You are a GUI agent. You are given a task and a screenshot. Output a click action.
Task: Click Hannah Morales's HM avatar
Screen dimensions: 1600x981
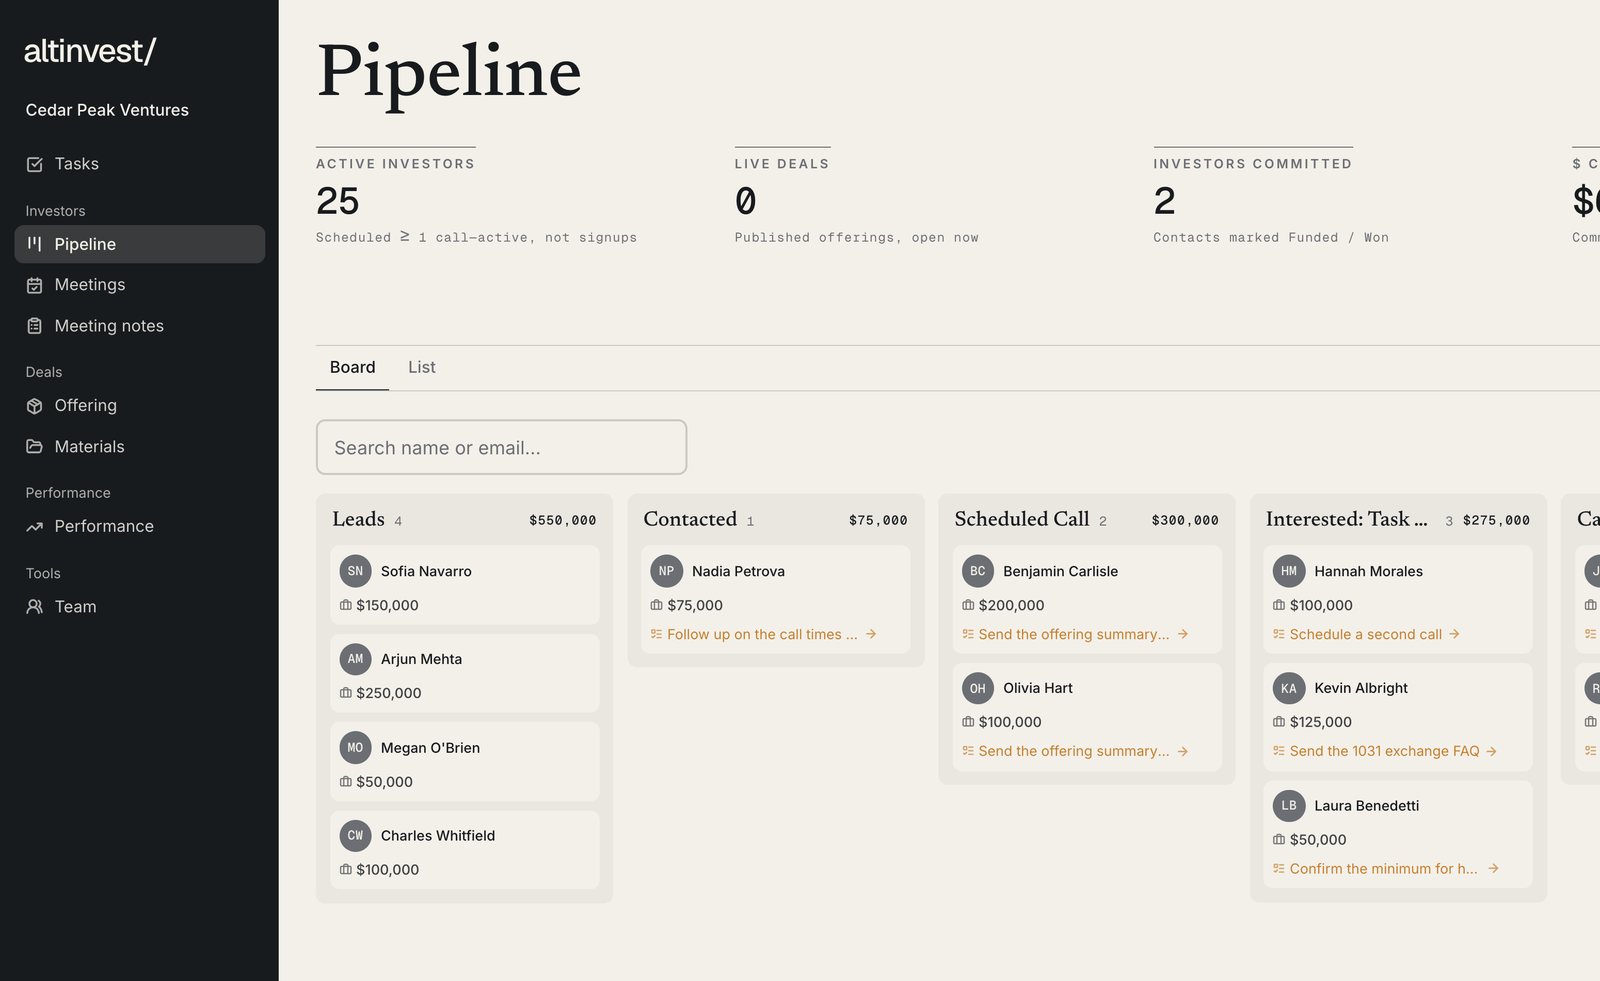click(1289, 571)
